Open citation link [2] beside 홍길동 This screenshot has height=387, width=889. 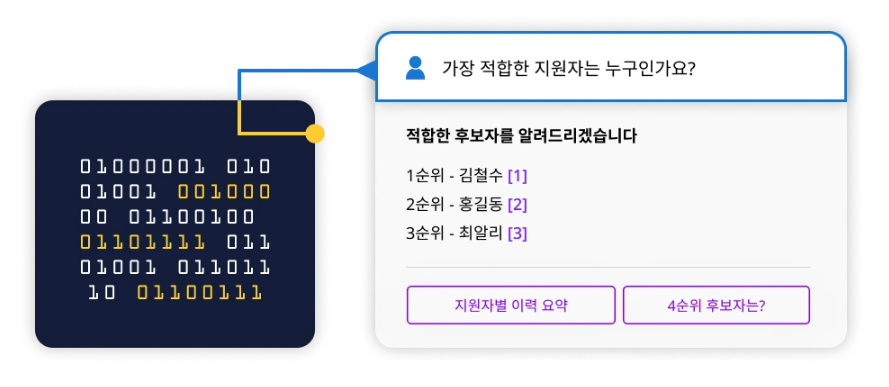click(x=517, y=205)
